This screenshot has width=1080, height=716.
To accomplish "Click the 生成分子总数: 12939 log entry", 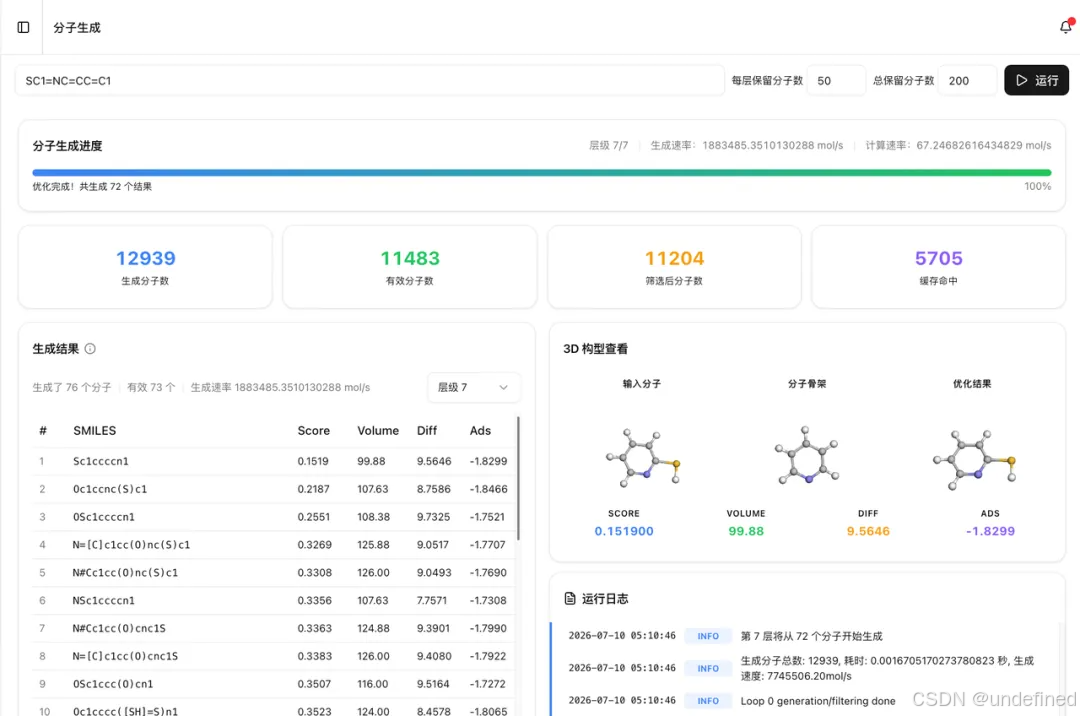I will tap(887, 668).
